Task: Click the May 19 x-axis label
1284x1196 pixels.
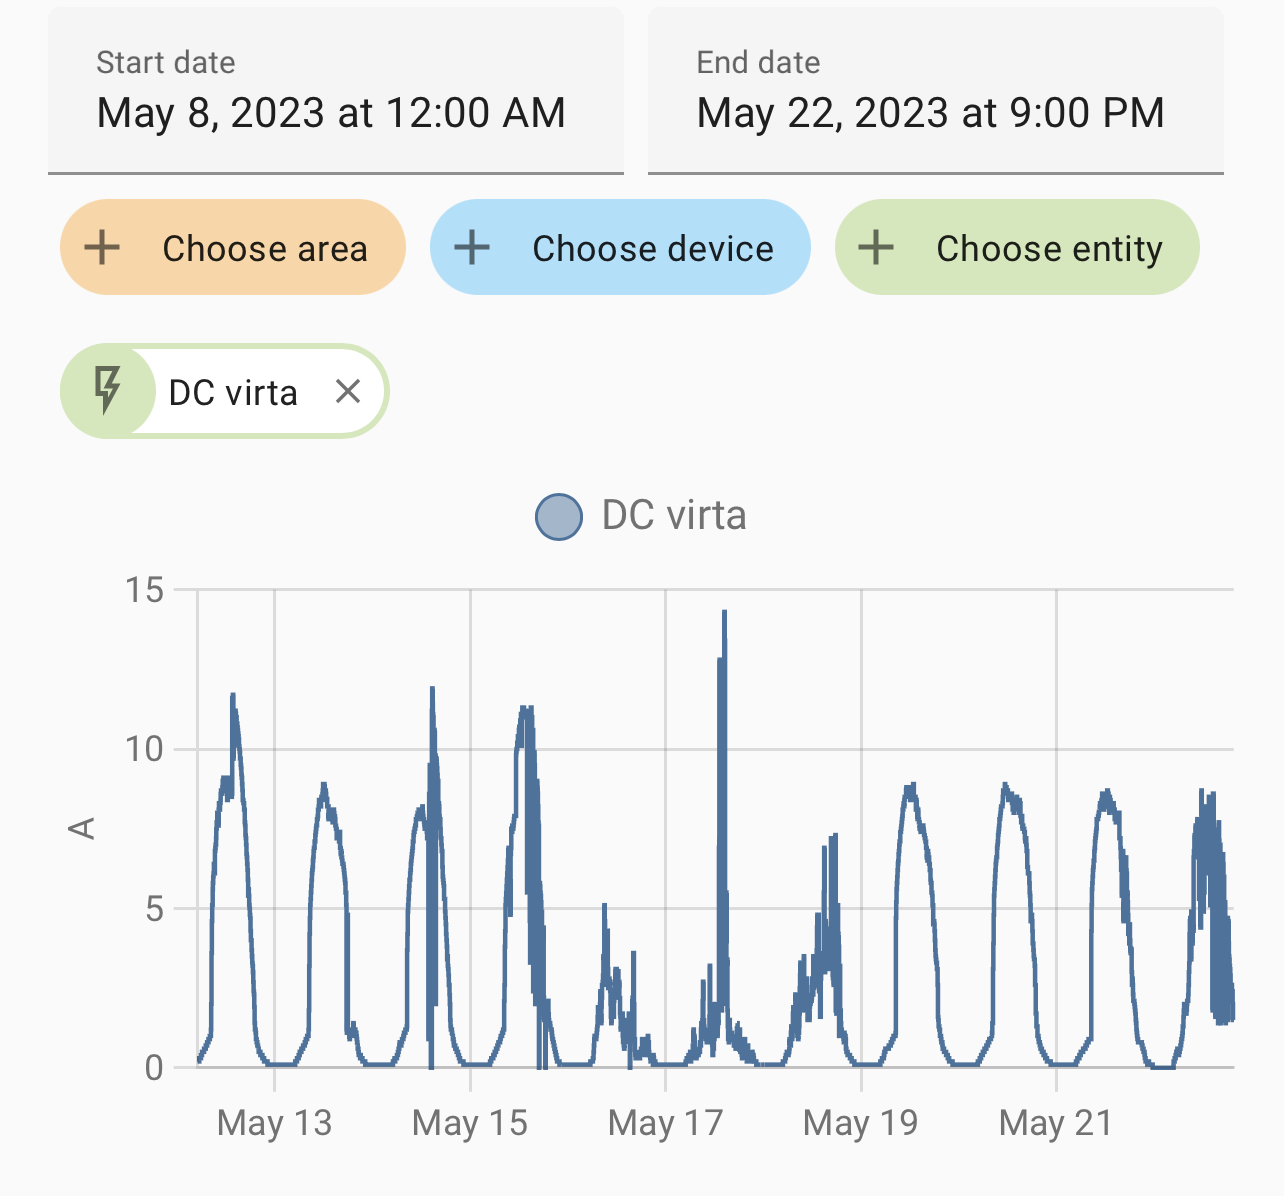Action: pyautogui.click(x=861, y=1123)
